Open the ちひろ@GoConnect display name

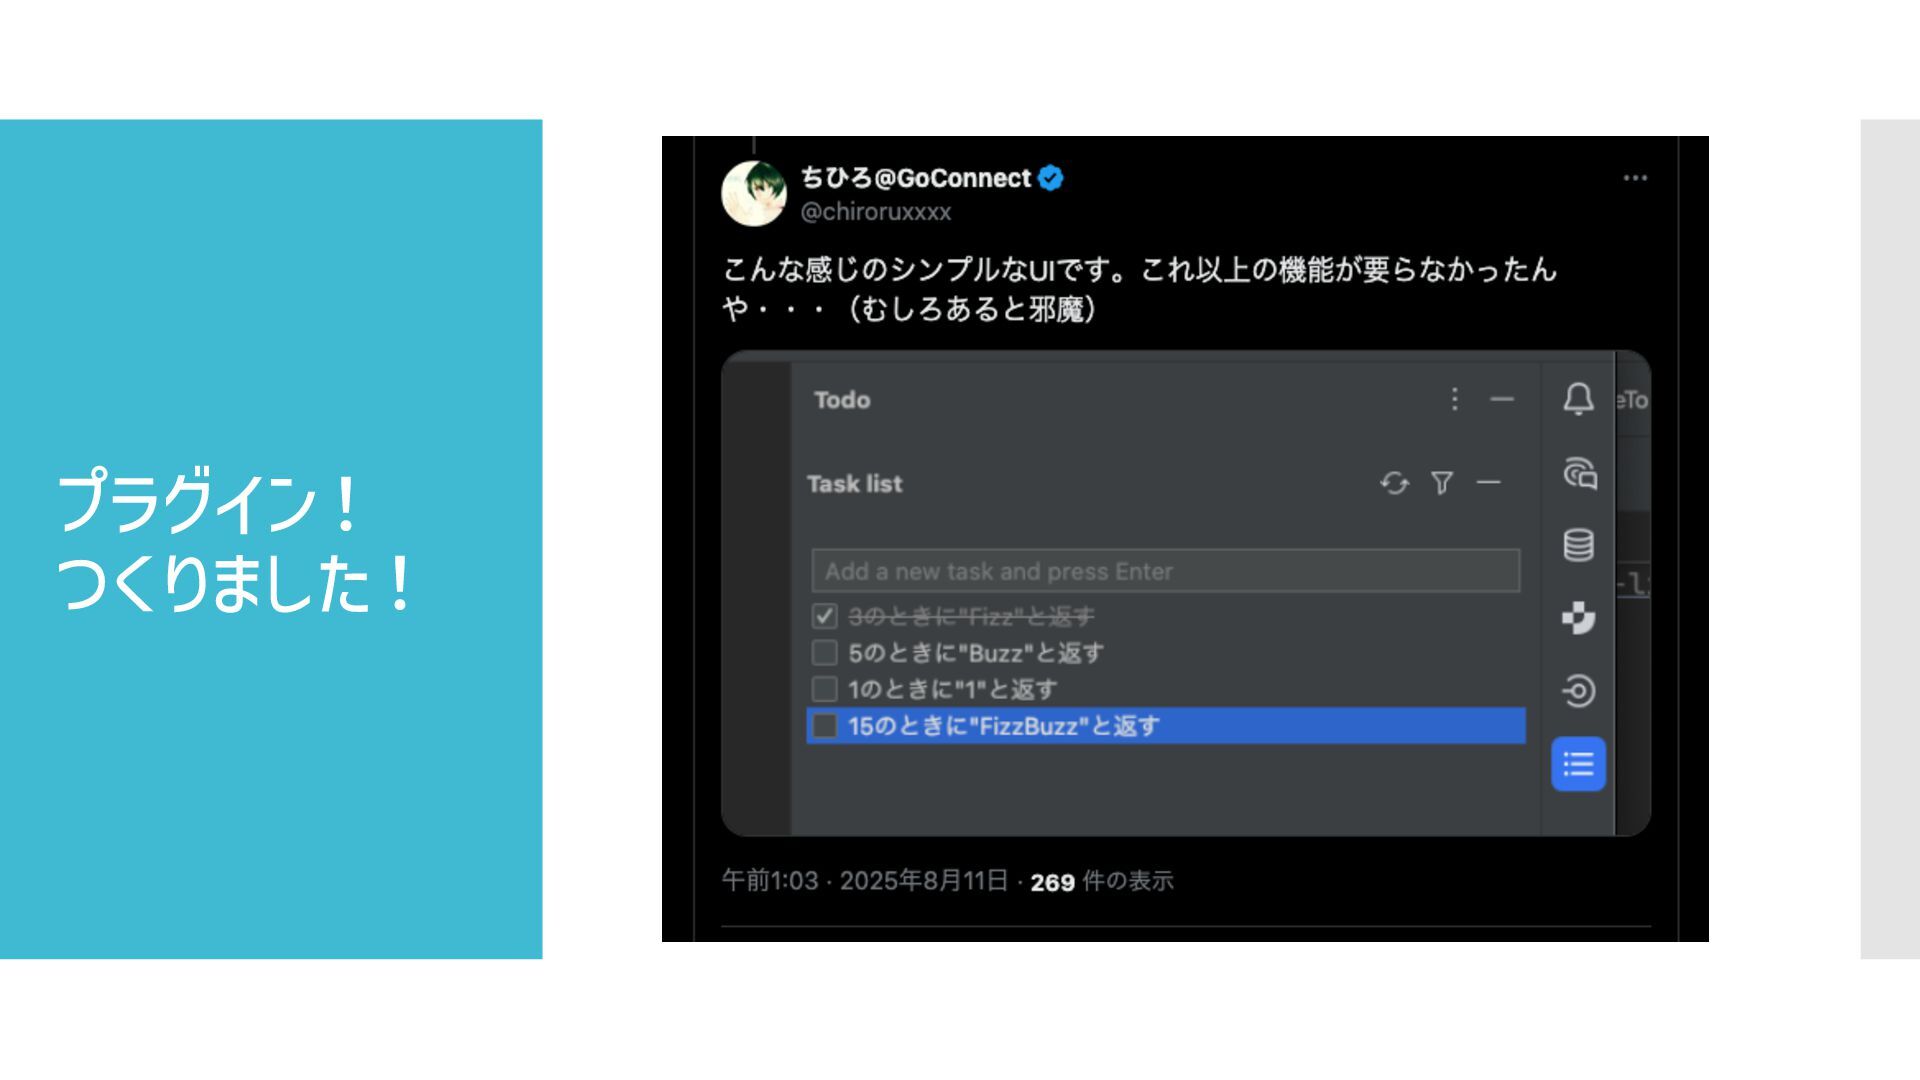(915, 178)
